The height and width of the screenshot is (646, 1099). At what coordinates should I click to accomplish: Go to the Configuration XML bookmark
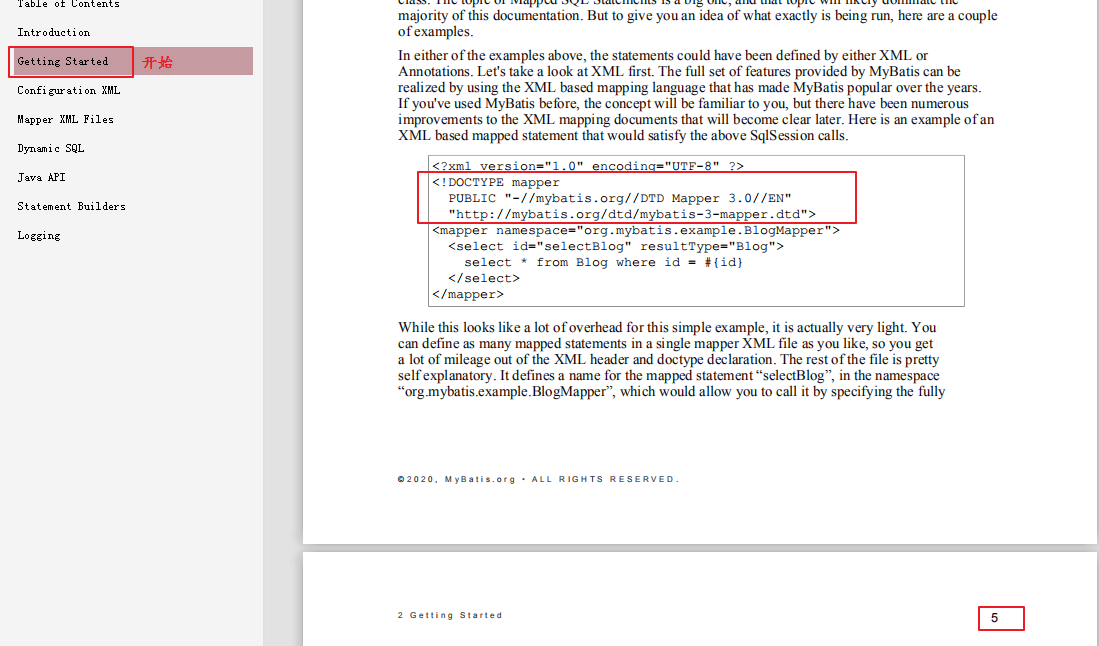click(x=69, y=90)
